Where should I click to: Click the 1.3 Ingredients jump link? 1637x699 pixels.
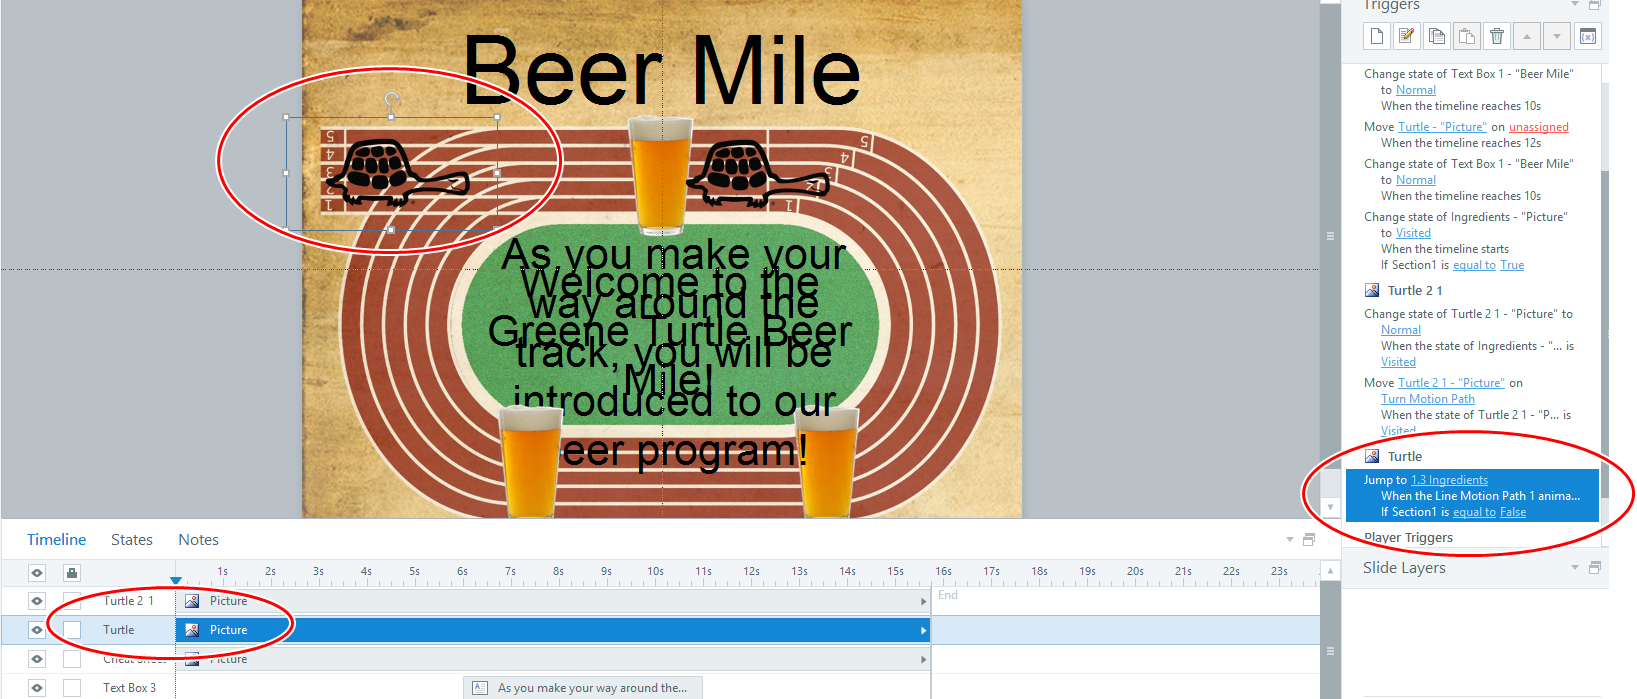coord(1449,480)
